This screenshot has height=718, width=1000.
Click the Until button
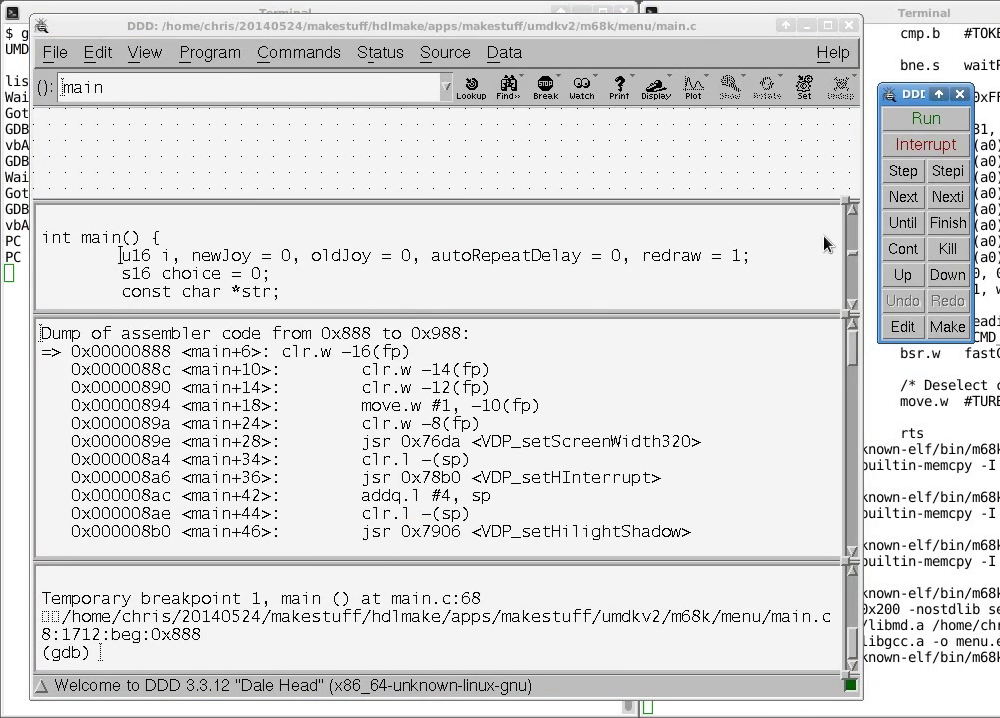click(x=903, y=223)
